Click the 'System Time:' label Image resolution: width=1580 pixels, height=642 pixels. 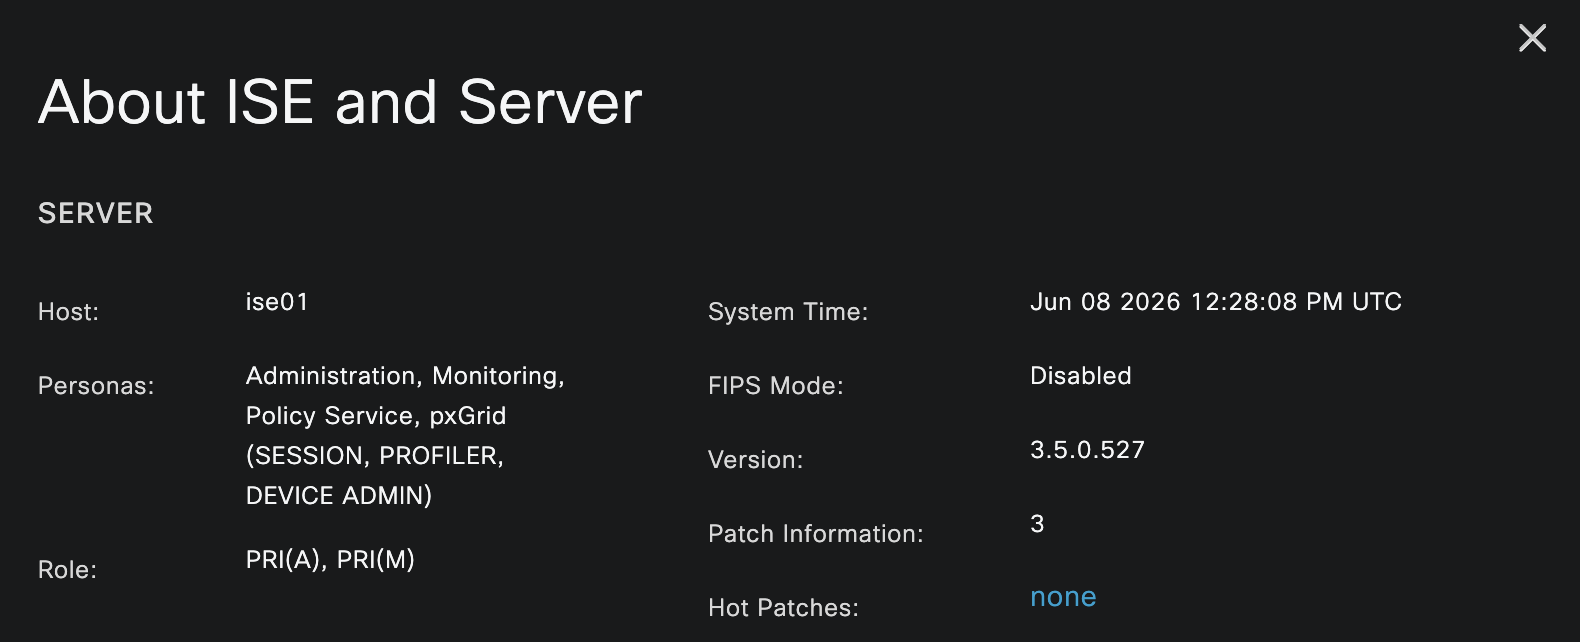coord(788,312)
